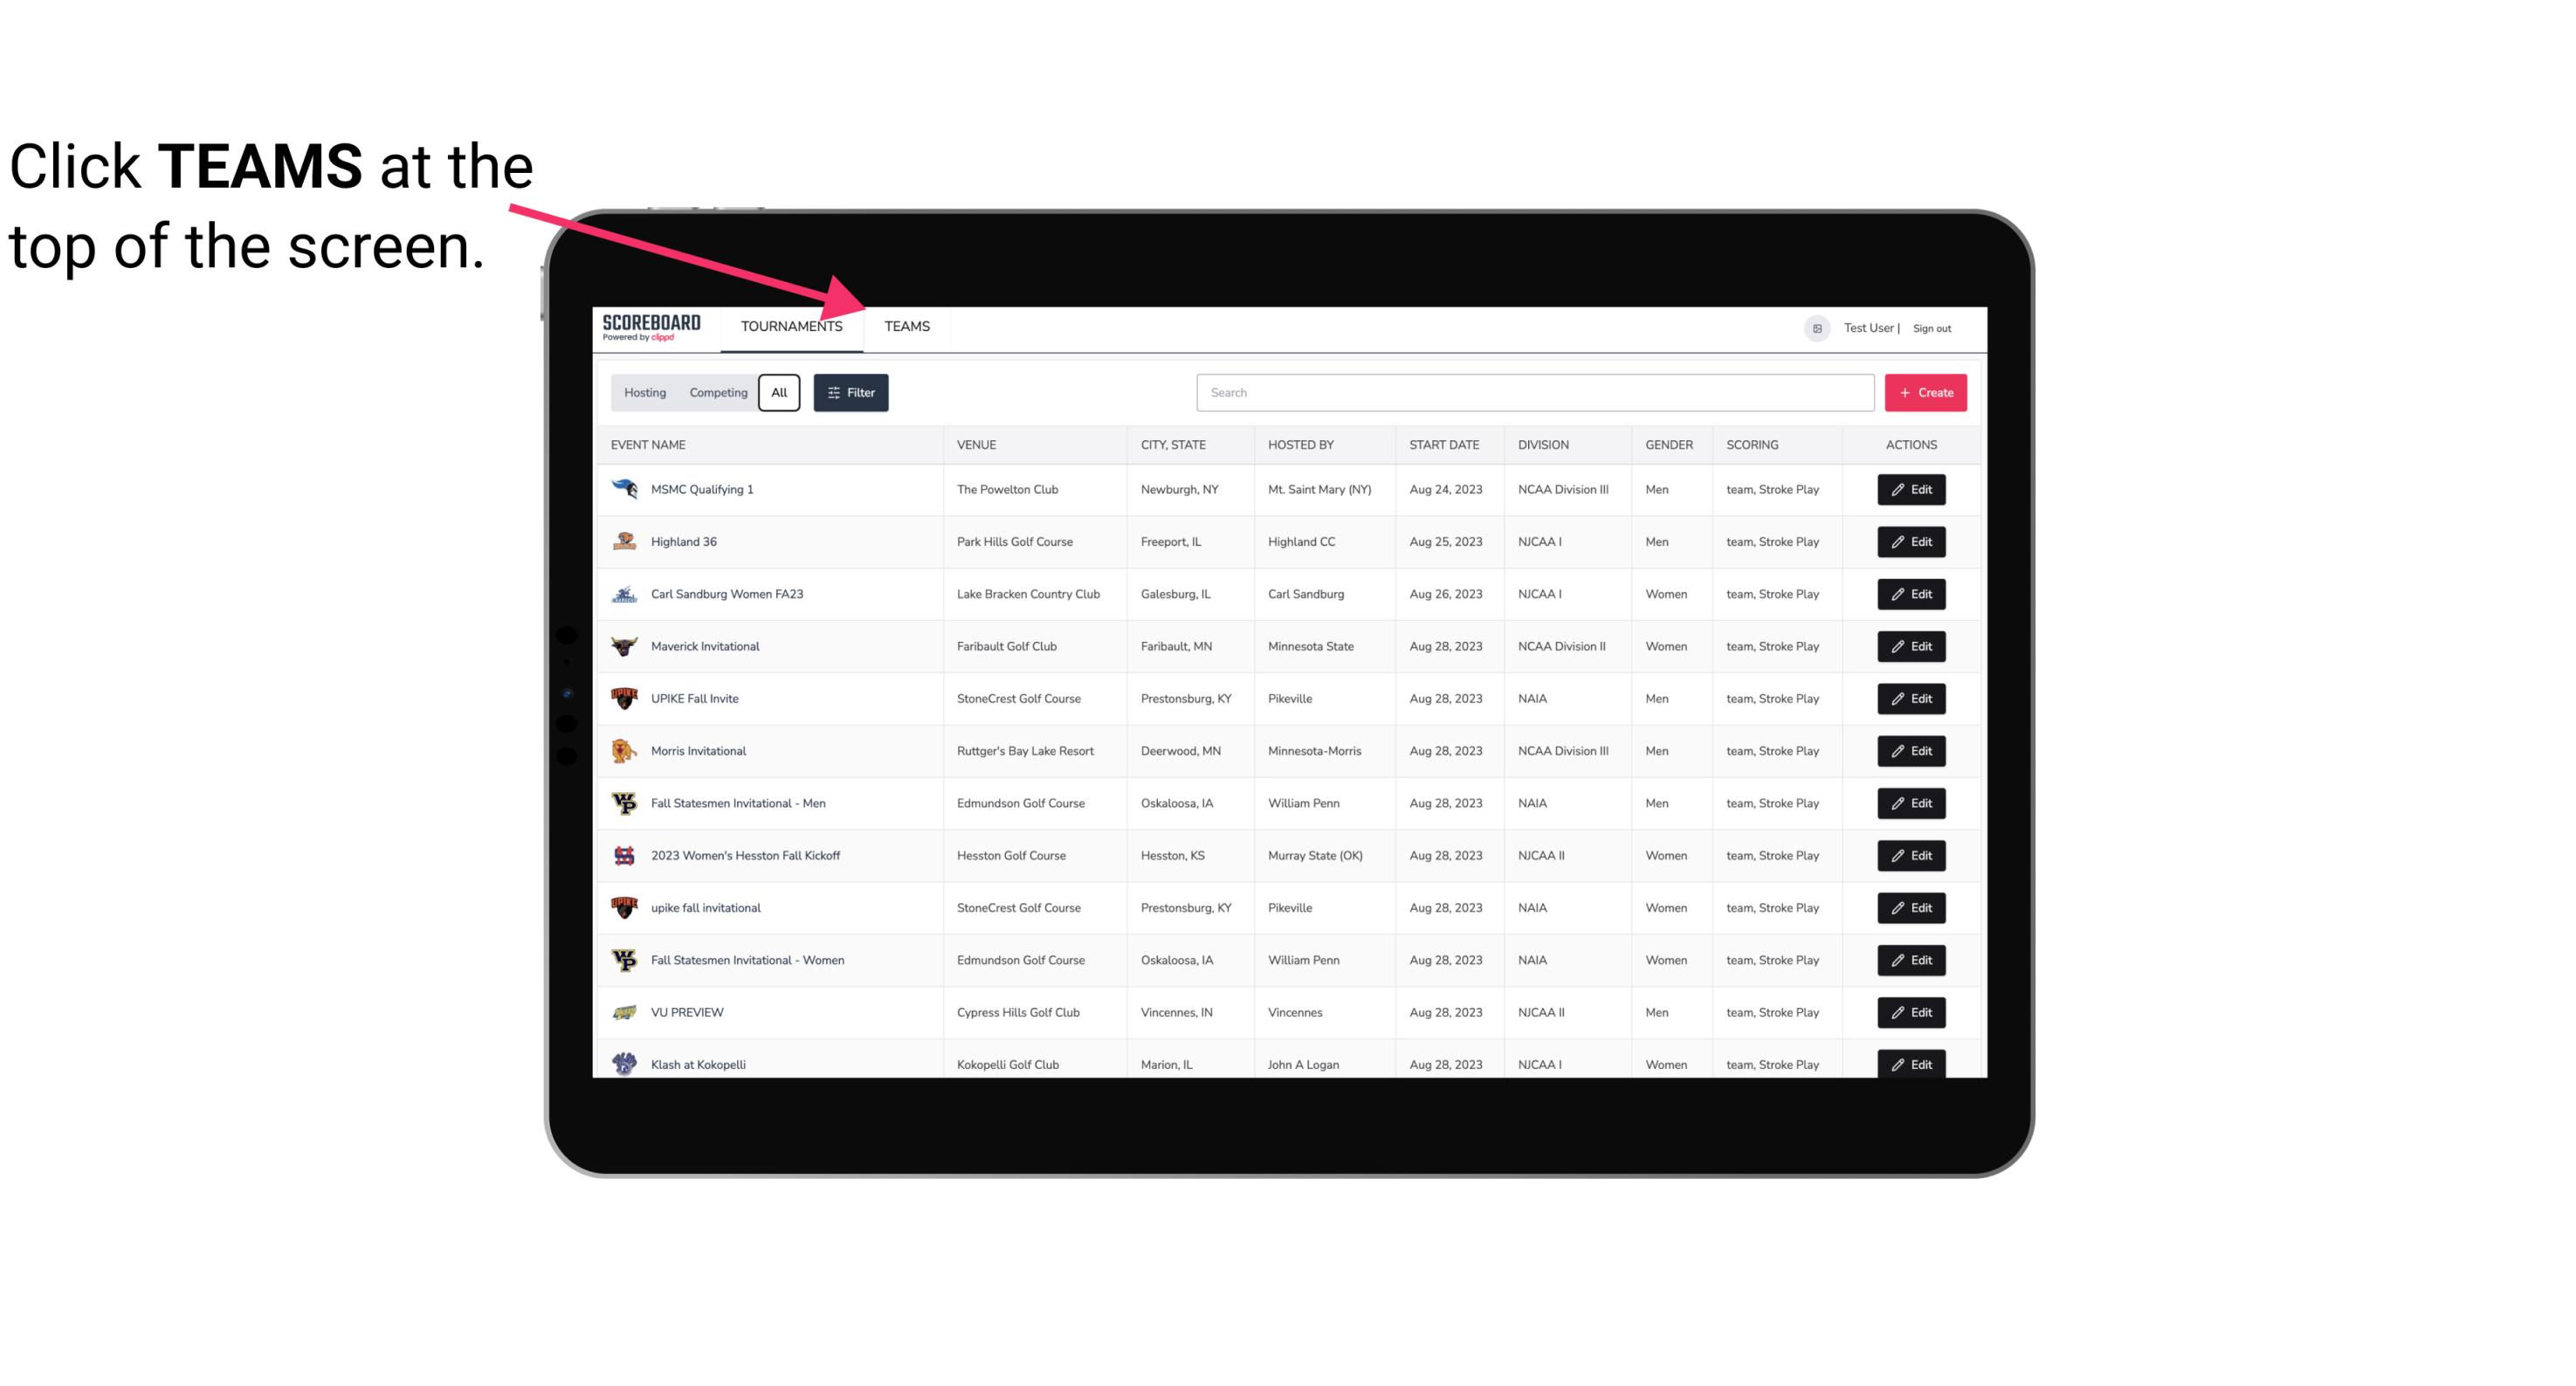Expand the DIVISION column header
2576x1386 pixels.
coord(1544,444)
